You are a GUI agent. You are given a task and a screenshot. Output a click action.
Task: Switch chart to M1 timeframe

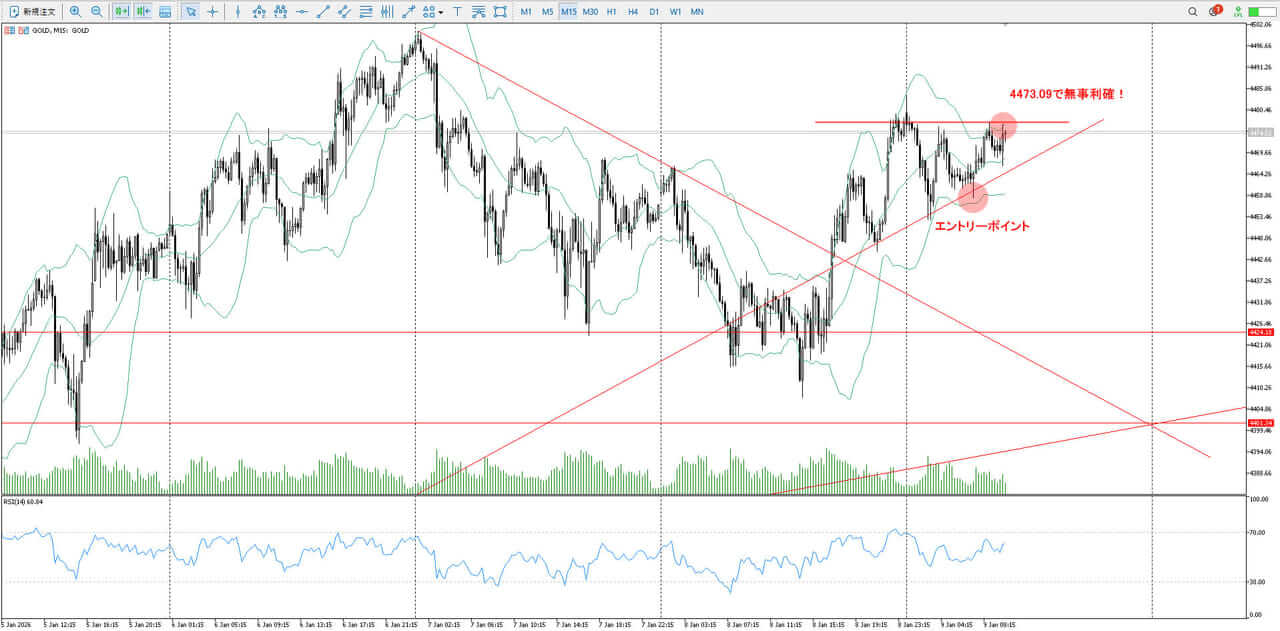[526, 12]
